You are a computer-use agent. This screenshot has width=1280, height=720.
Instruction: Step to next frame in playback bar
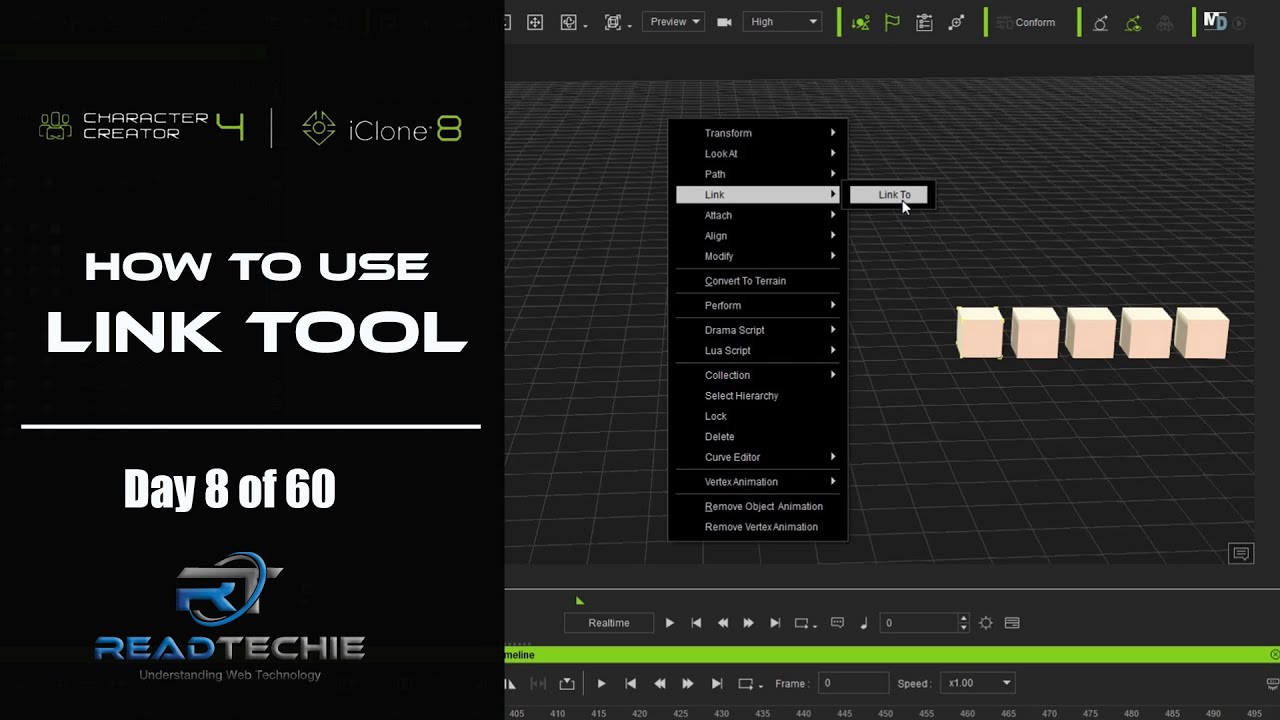748,623
